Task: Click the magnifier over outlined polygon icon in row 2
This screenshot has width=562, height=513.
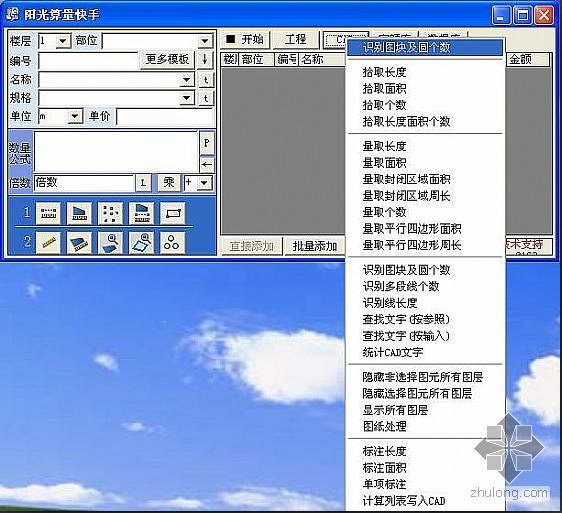Action: (x=142, y=243)
